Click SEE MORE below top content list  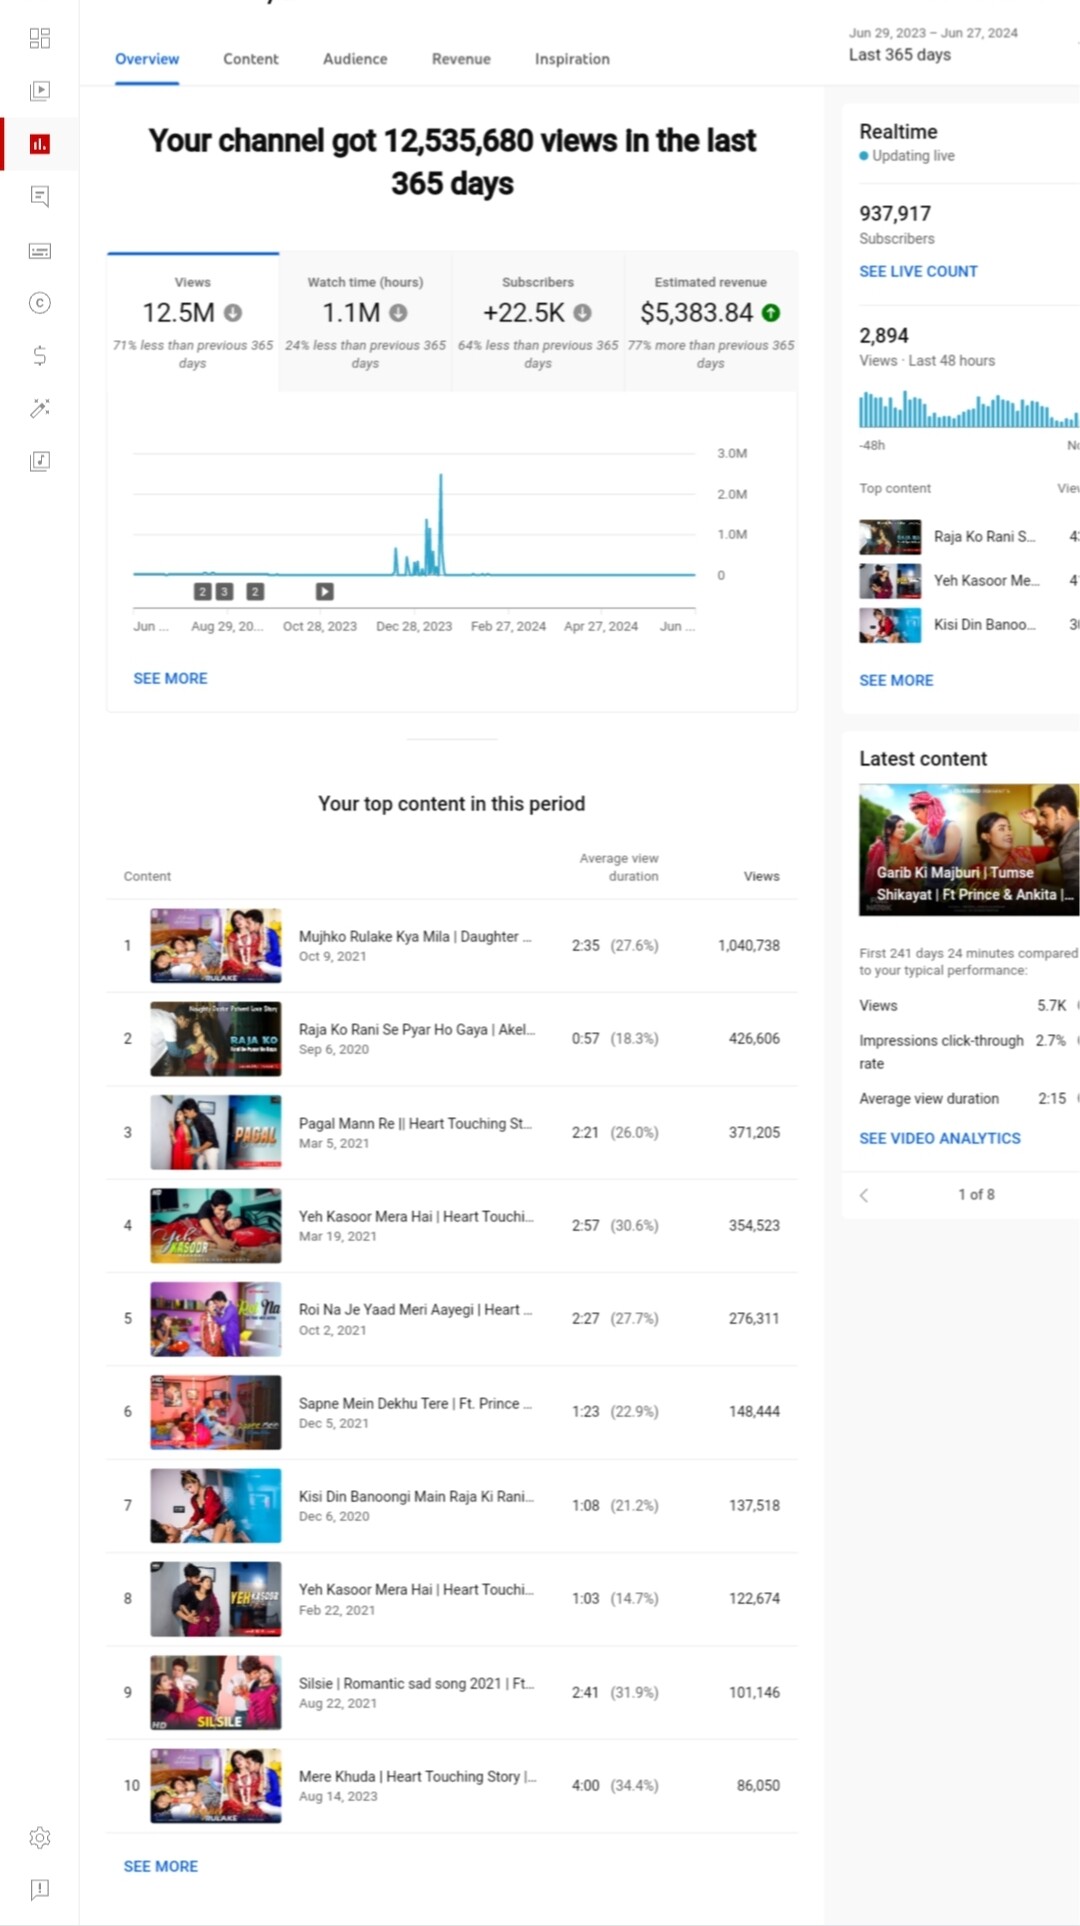click(161, 1866)
